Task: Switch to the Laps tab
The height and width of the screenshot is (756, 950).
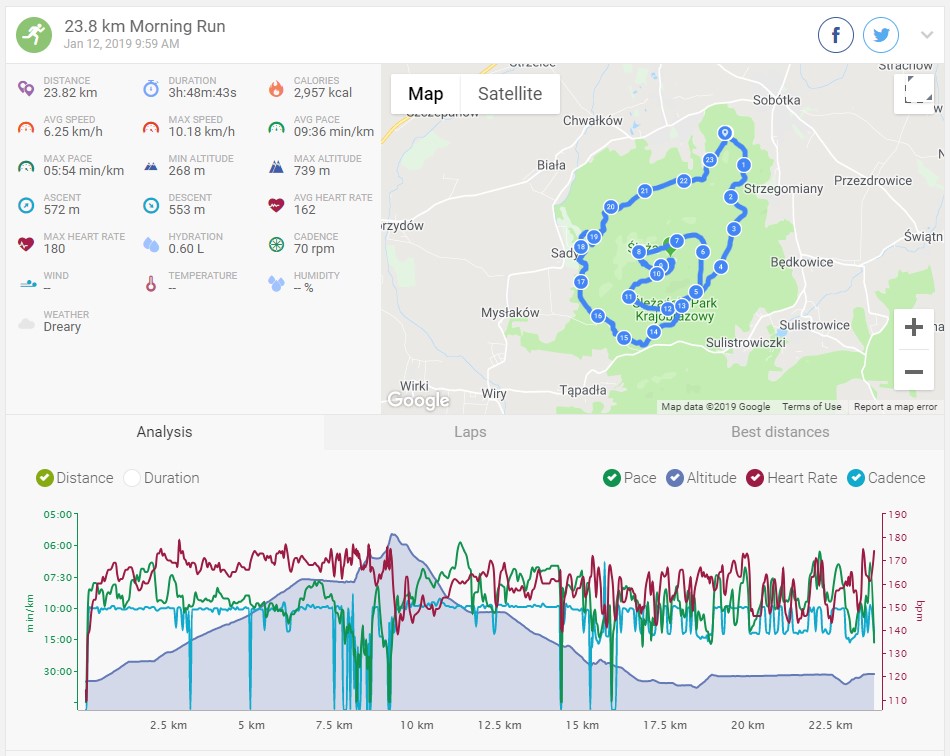Action: tap(470, 432)
